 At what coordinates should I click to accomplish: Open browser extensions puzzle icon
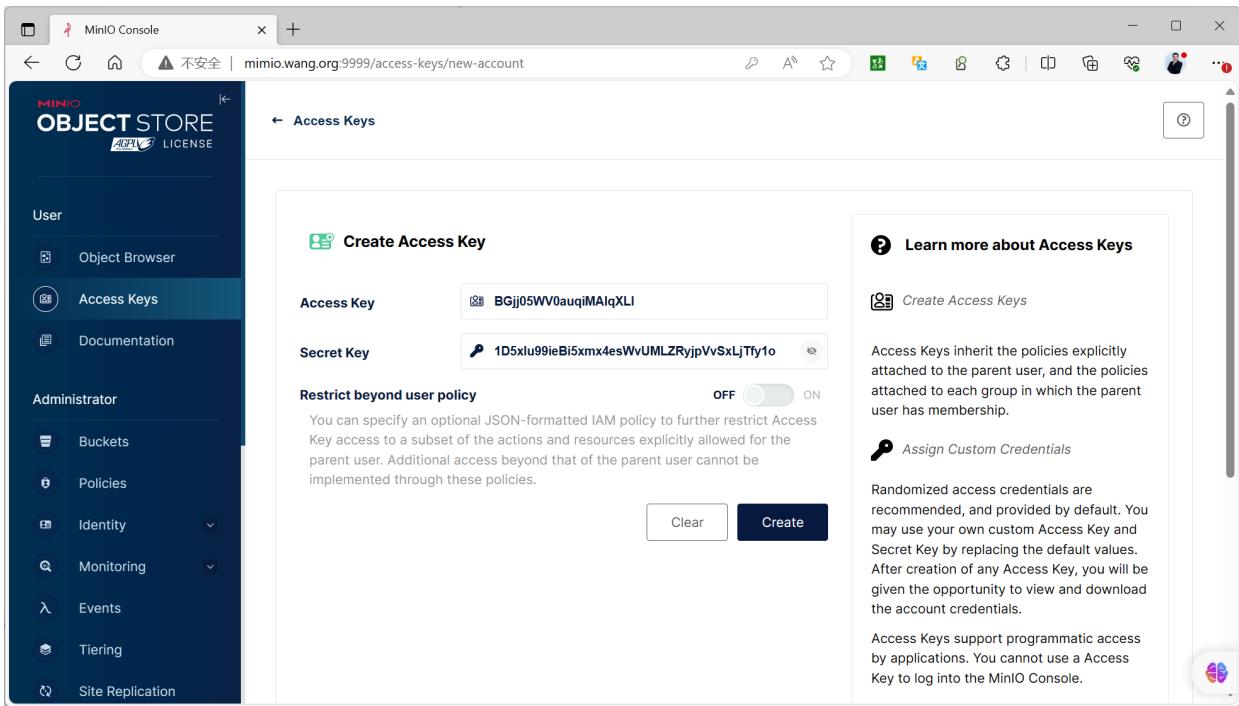tap(1005, 63)
